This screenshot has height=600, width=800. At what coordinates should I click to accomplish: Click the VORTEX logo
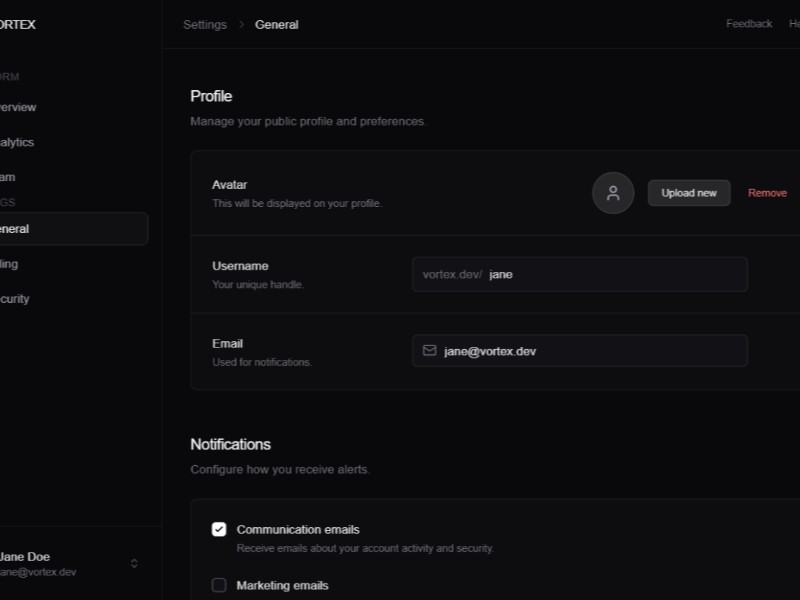coord(17,24)
